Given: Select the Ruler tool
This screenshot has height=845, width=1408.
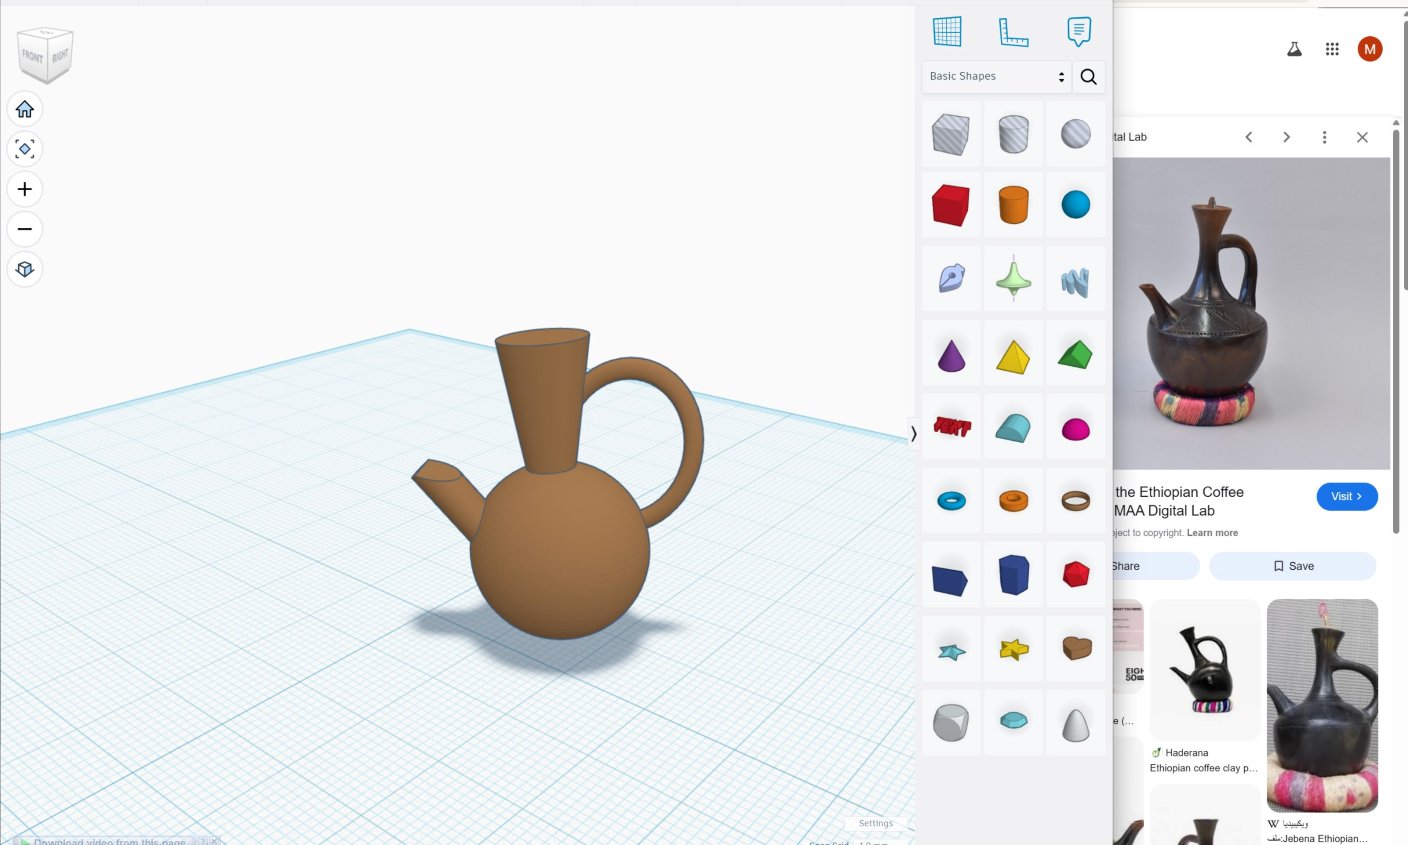Looking at the screenshot, I should point(1013,32).
